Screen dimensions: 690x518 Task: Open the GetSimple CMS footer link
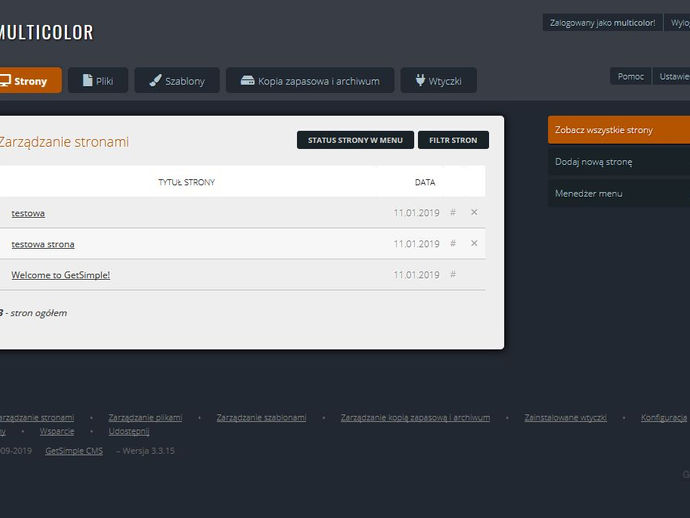tap(74, 451)
